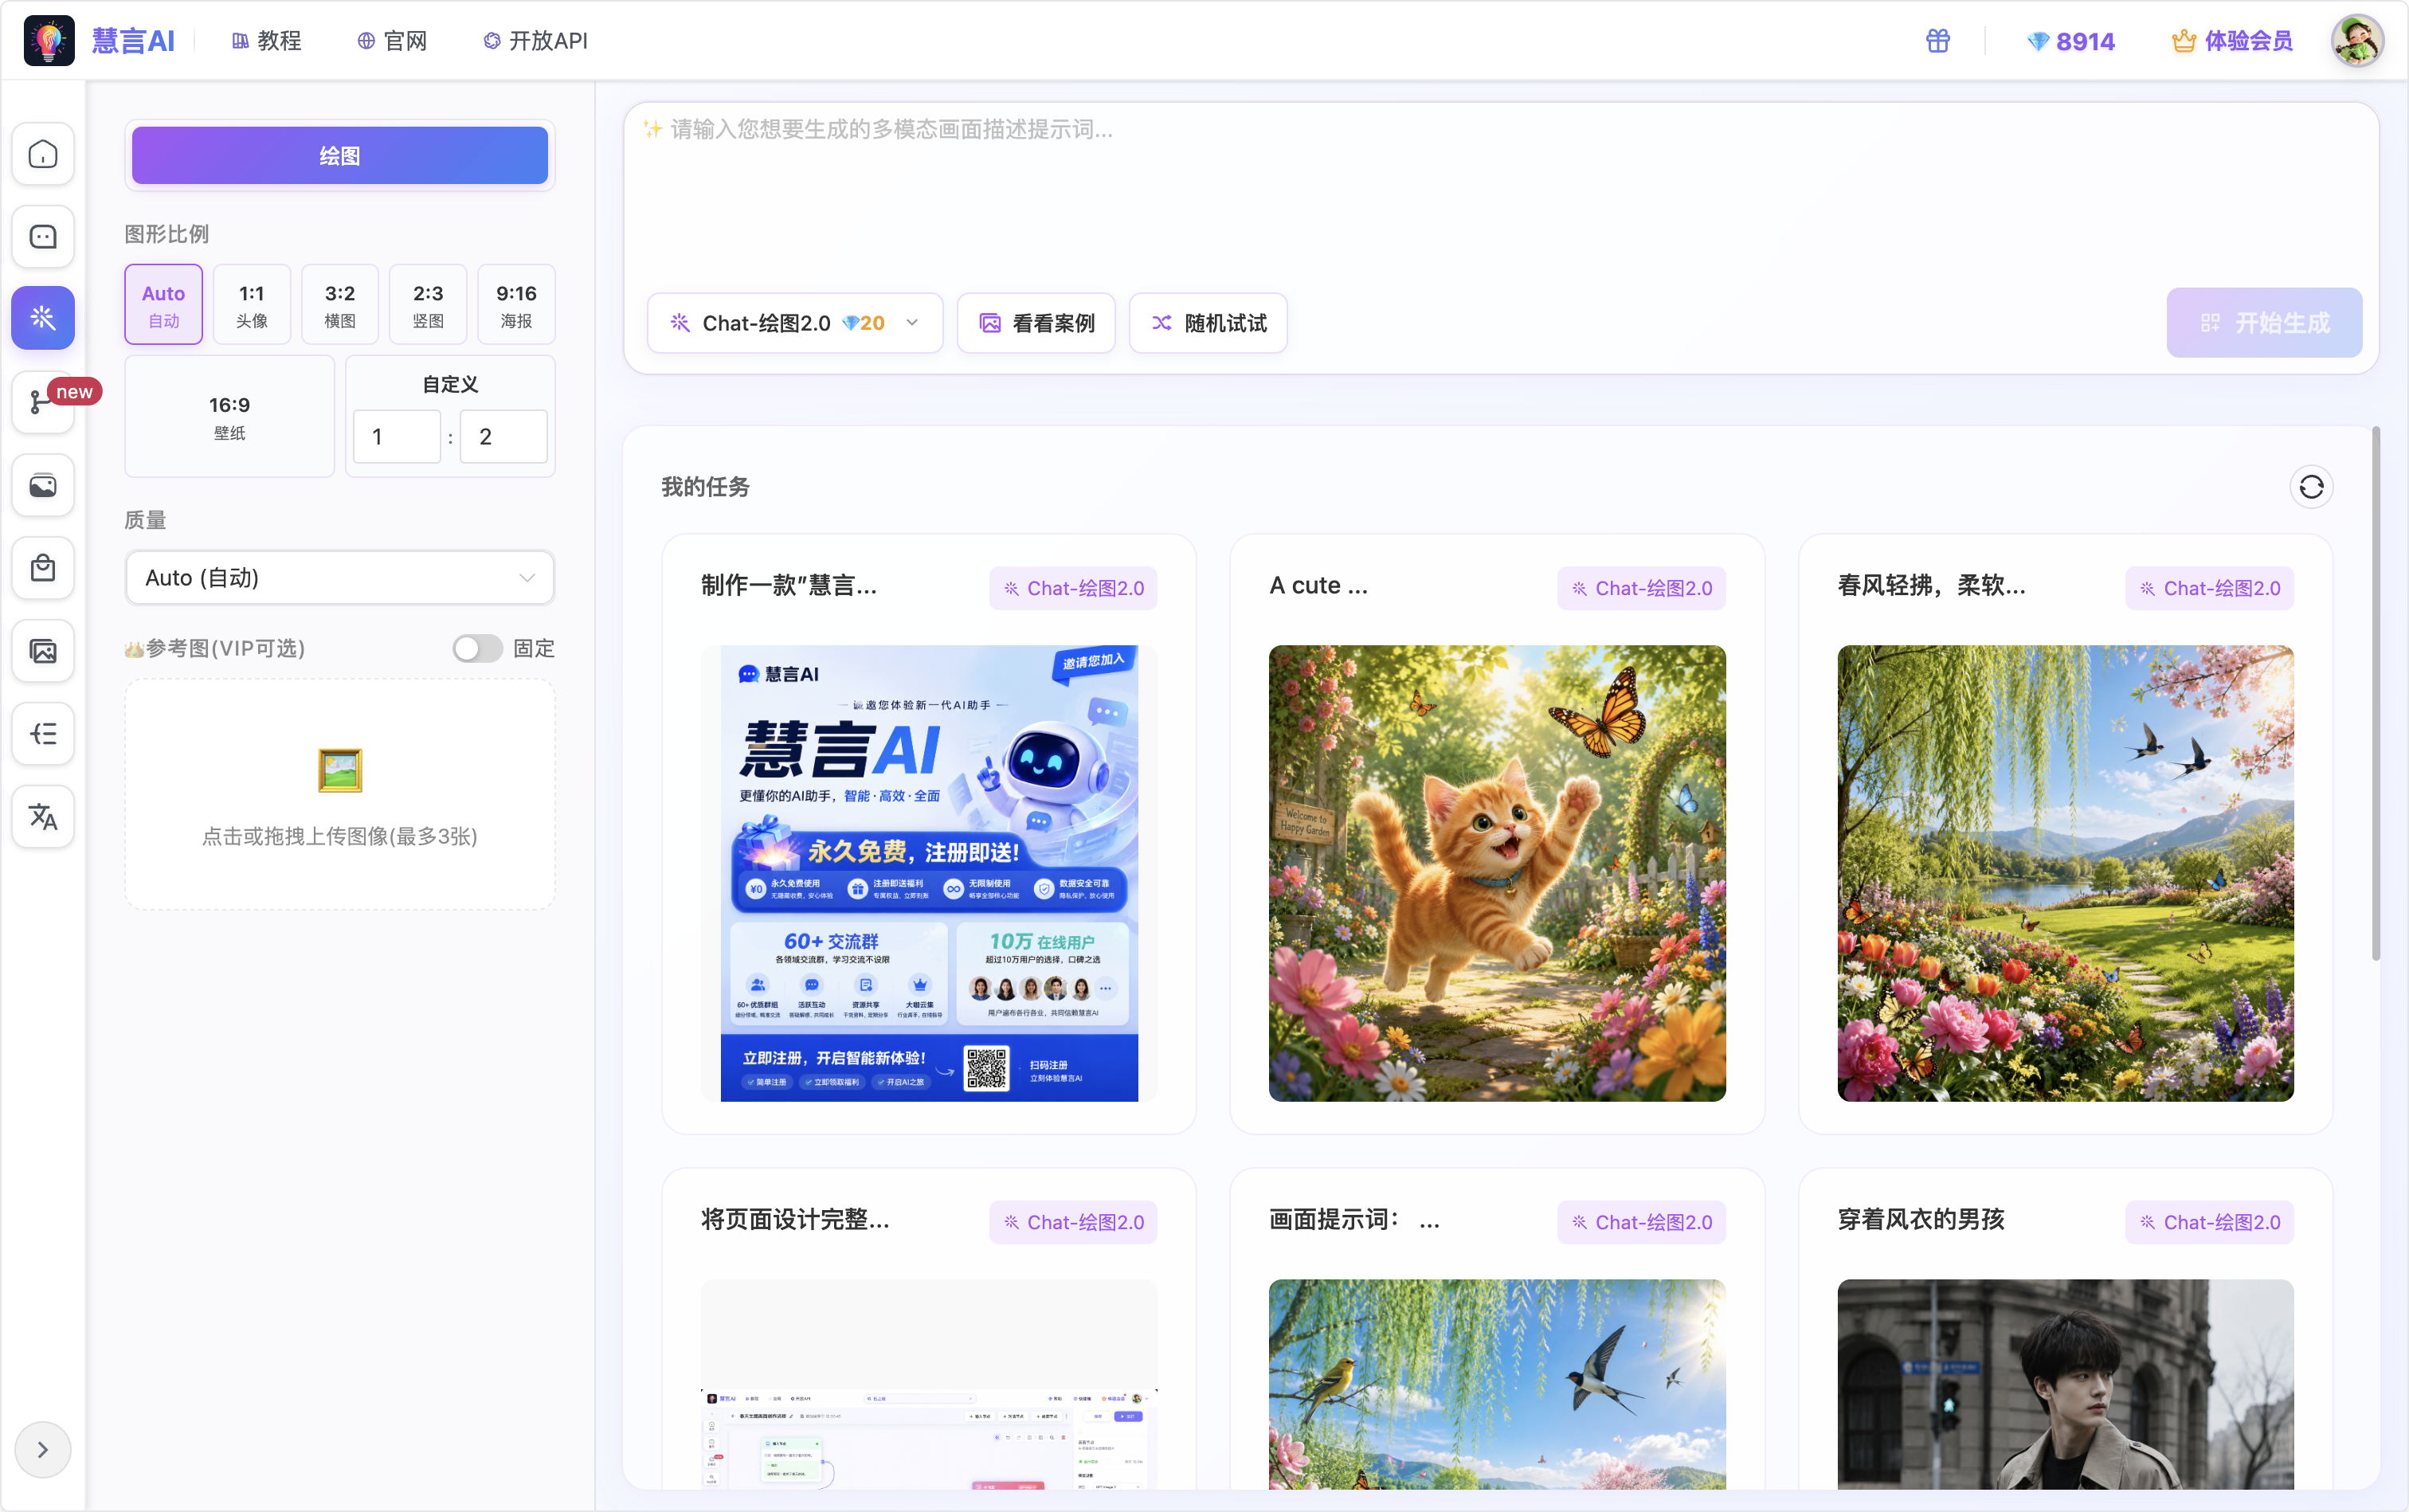The height and width of the screenshot is (1512, 2409).
Task: Open the boy in trench coat thumbnail
Action: [2065, 1384]
